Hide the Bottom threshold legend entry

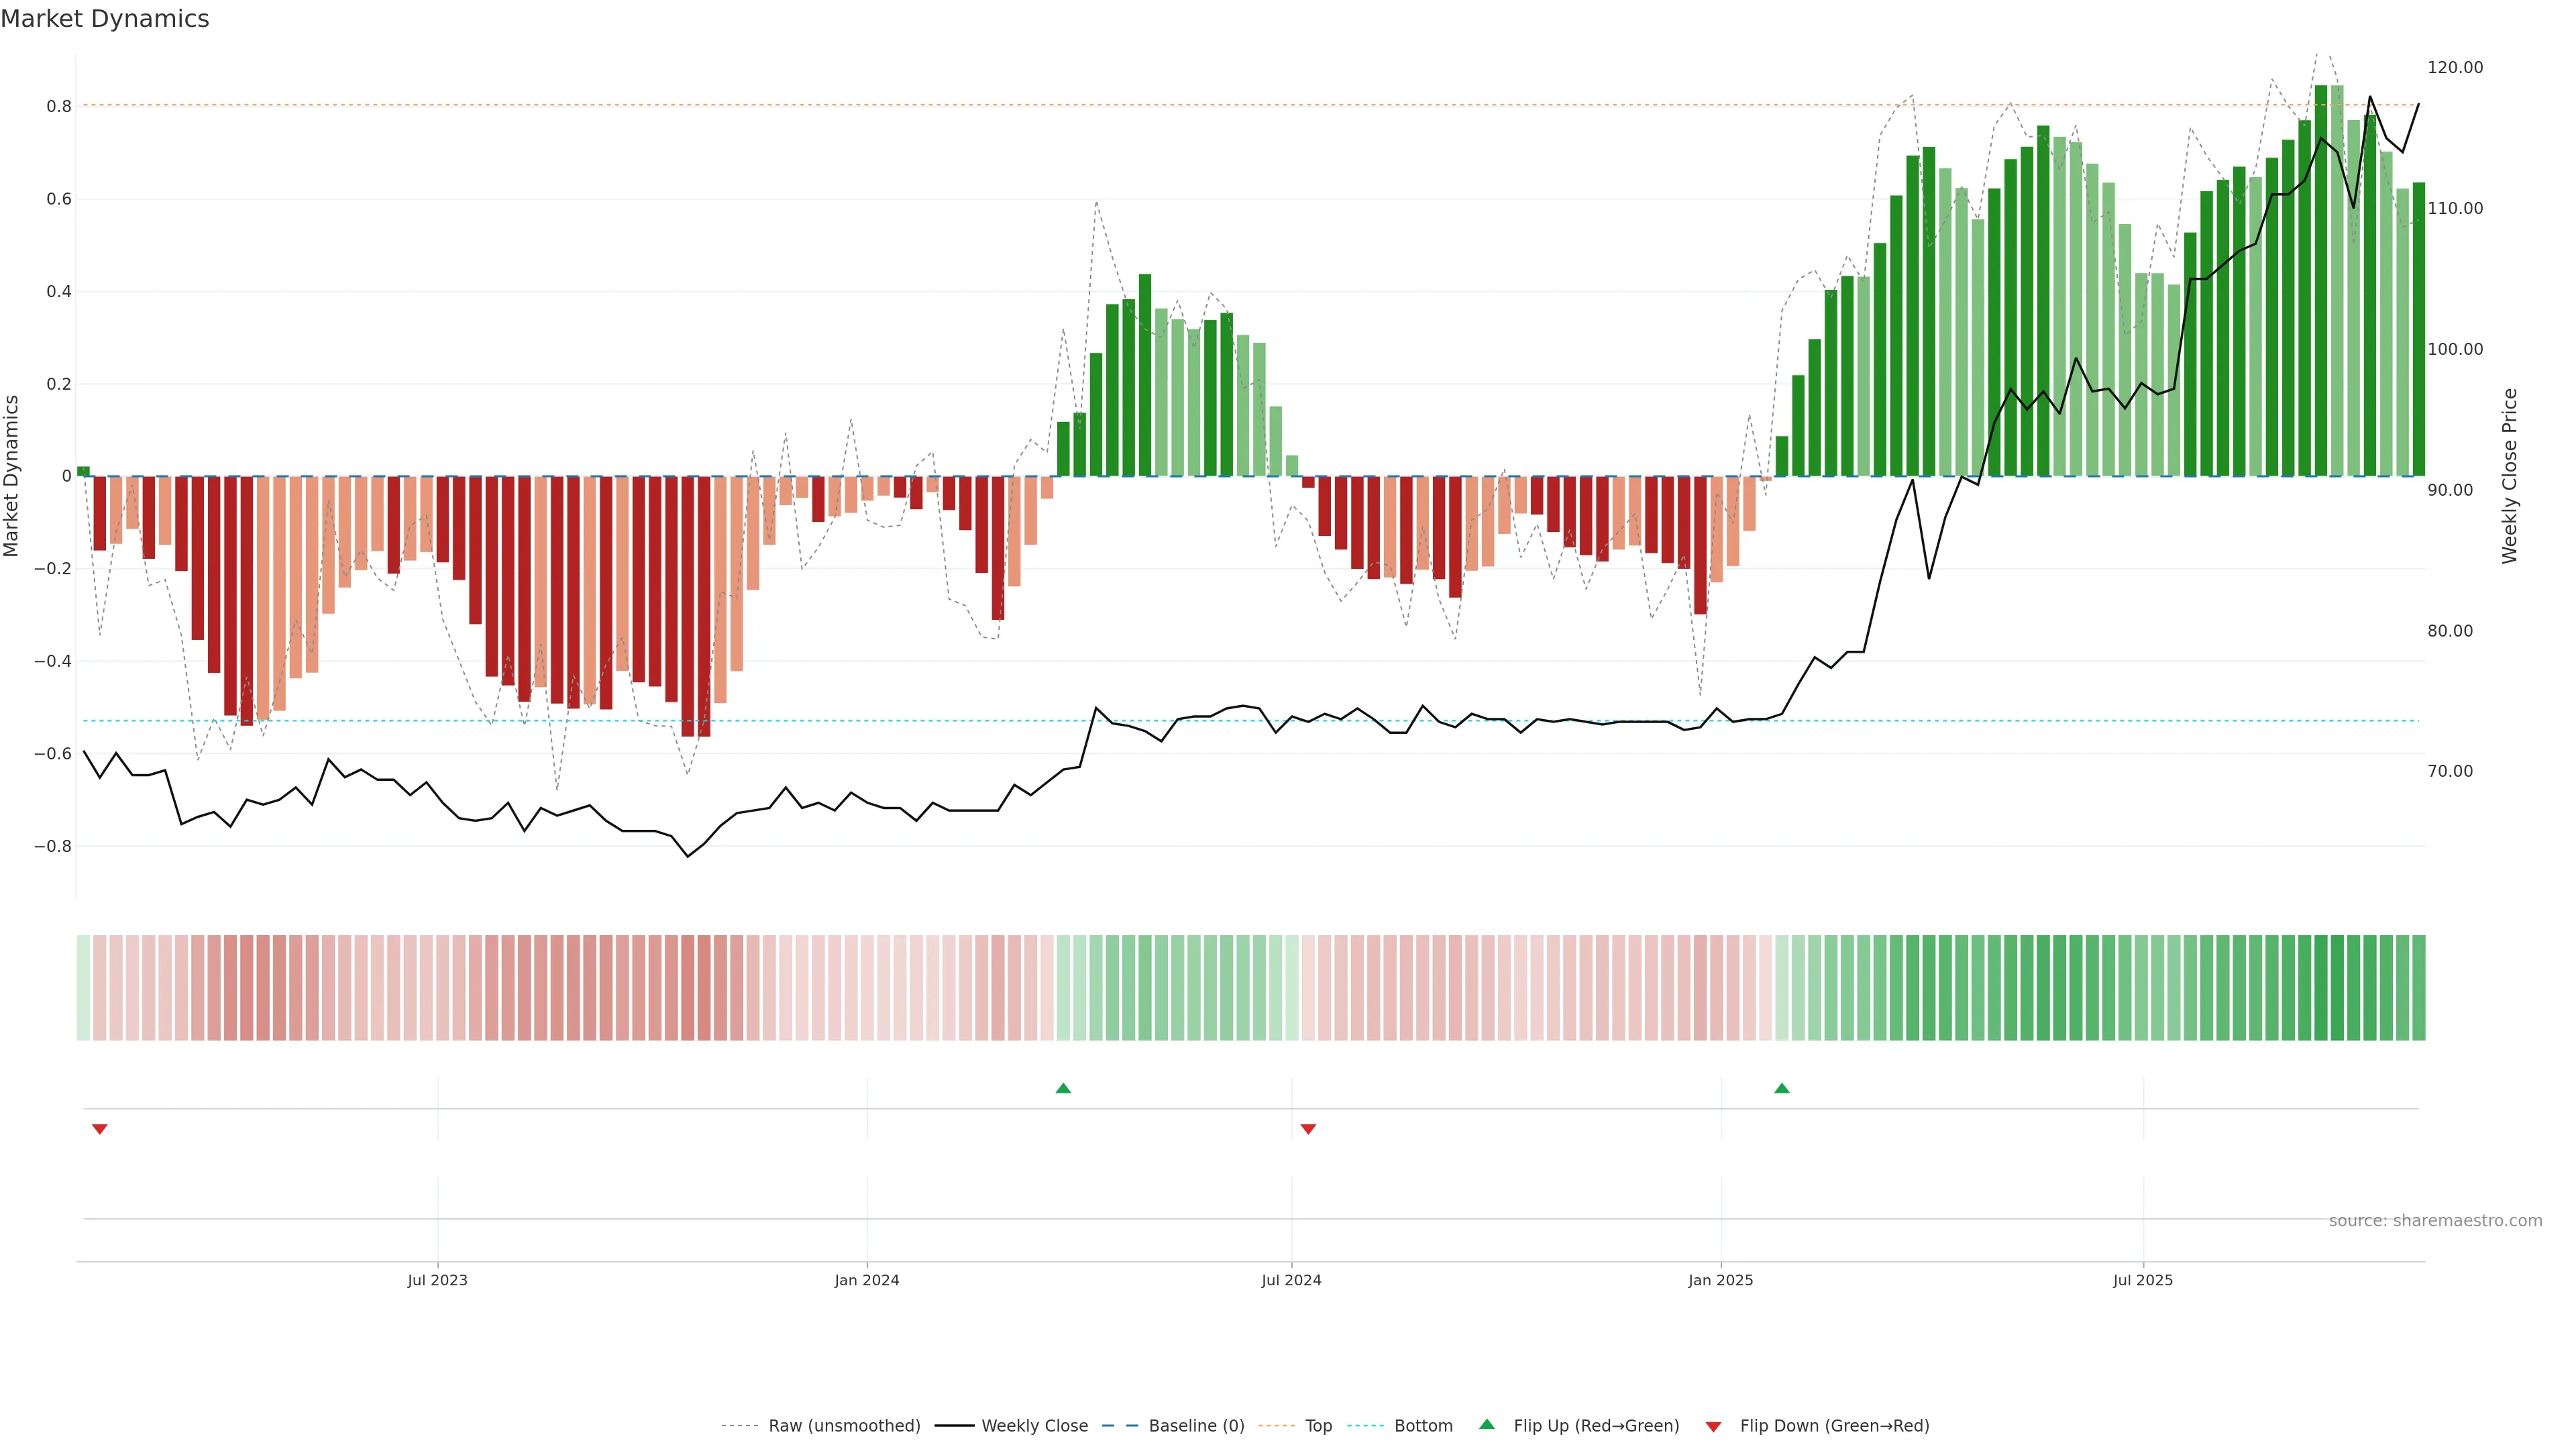click(1423, 1426)
